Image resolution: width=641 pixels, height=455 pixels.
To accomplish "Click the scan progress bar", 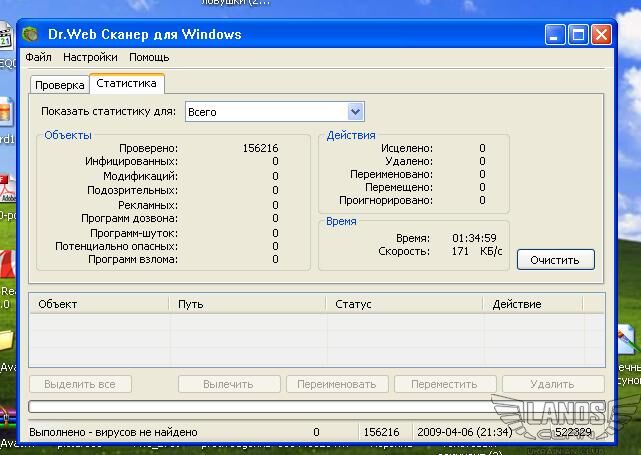I will (317, 407).
